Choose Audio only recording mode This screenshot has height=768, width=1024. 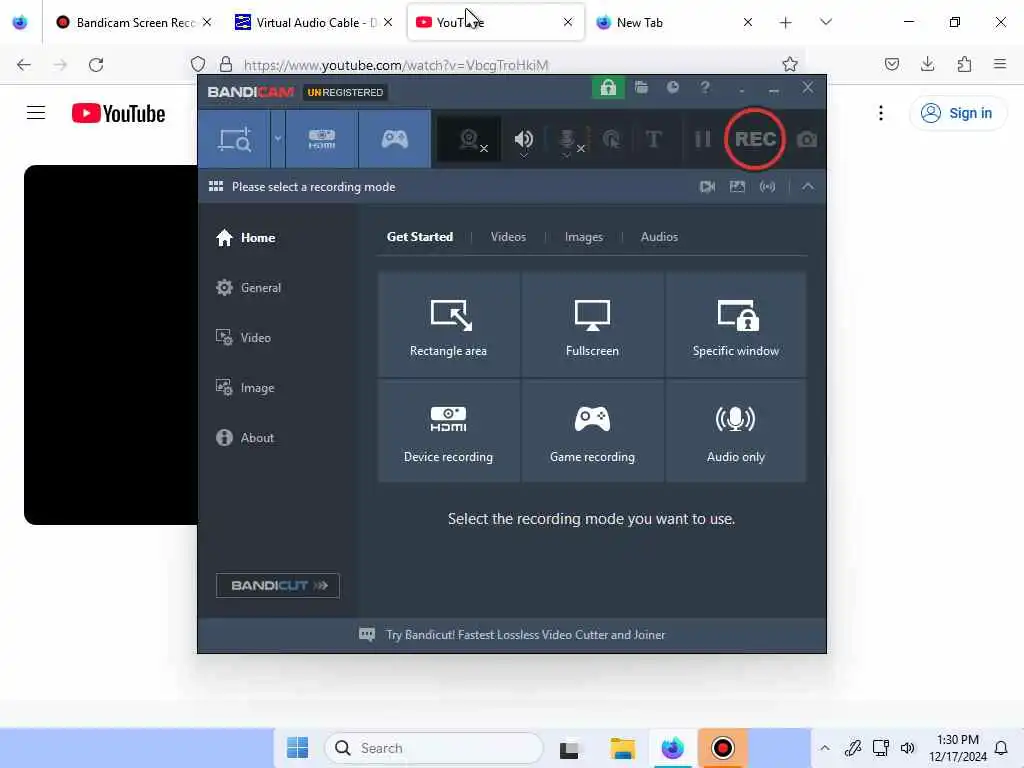pyautogui.click(x=736, y=431)
